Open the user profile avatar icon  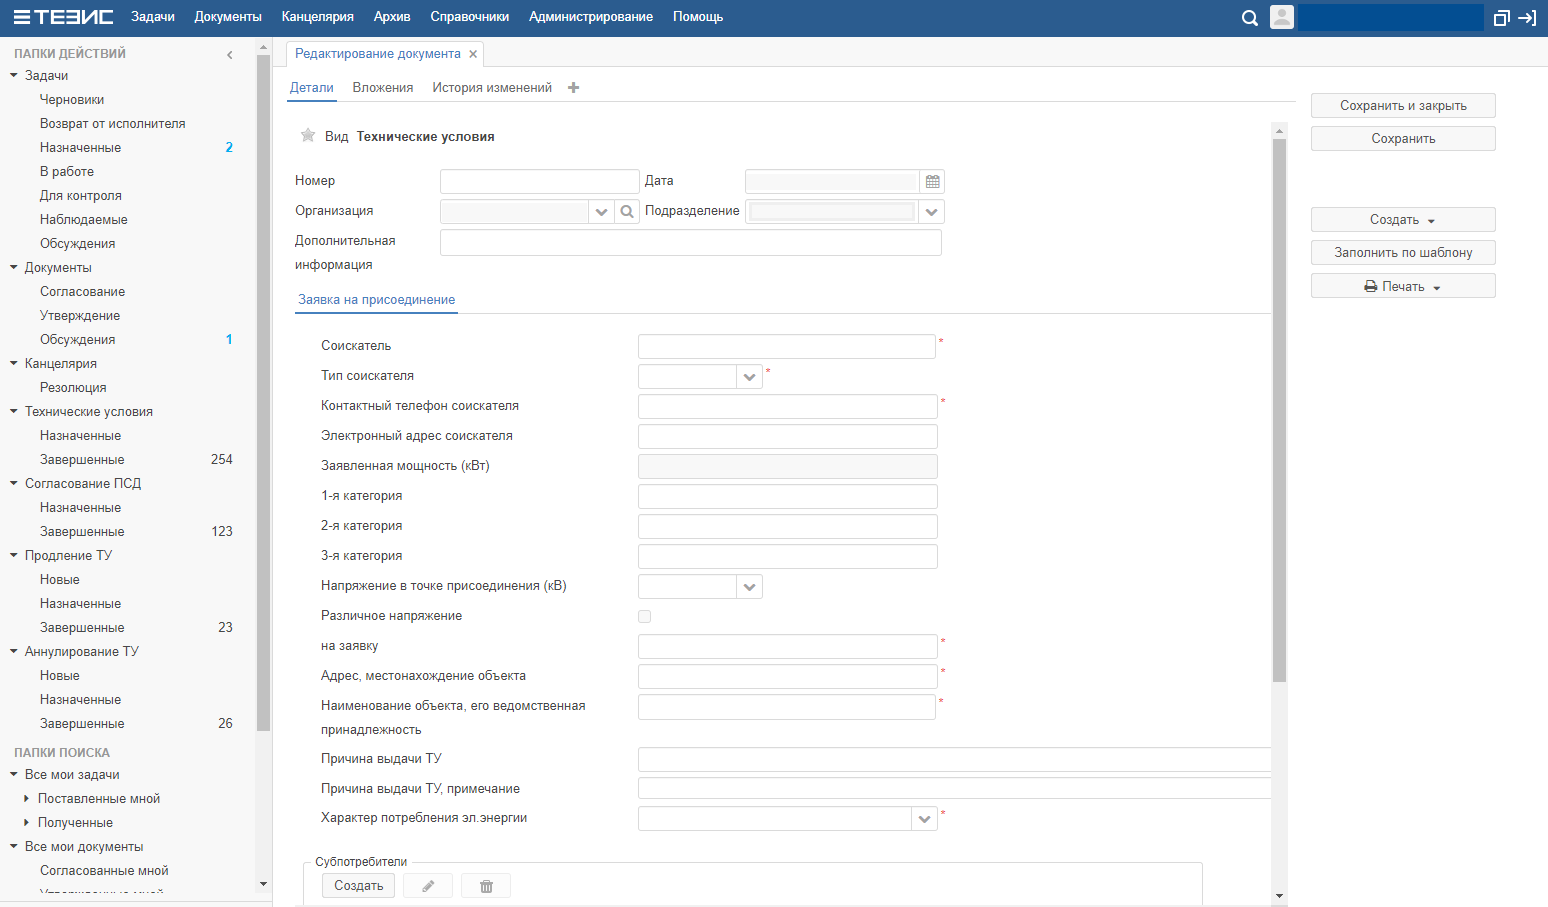(x=1281, y=17)
